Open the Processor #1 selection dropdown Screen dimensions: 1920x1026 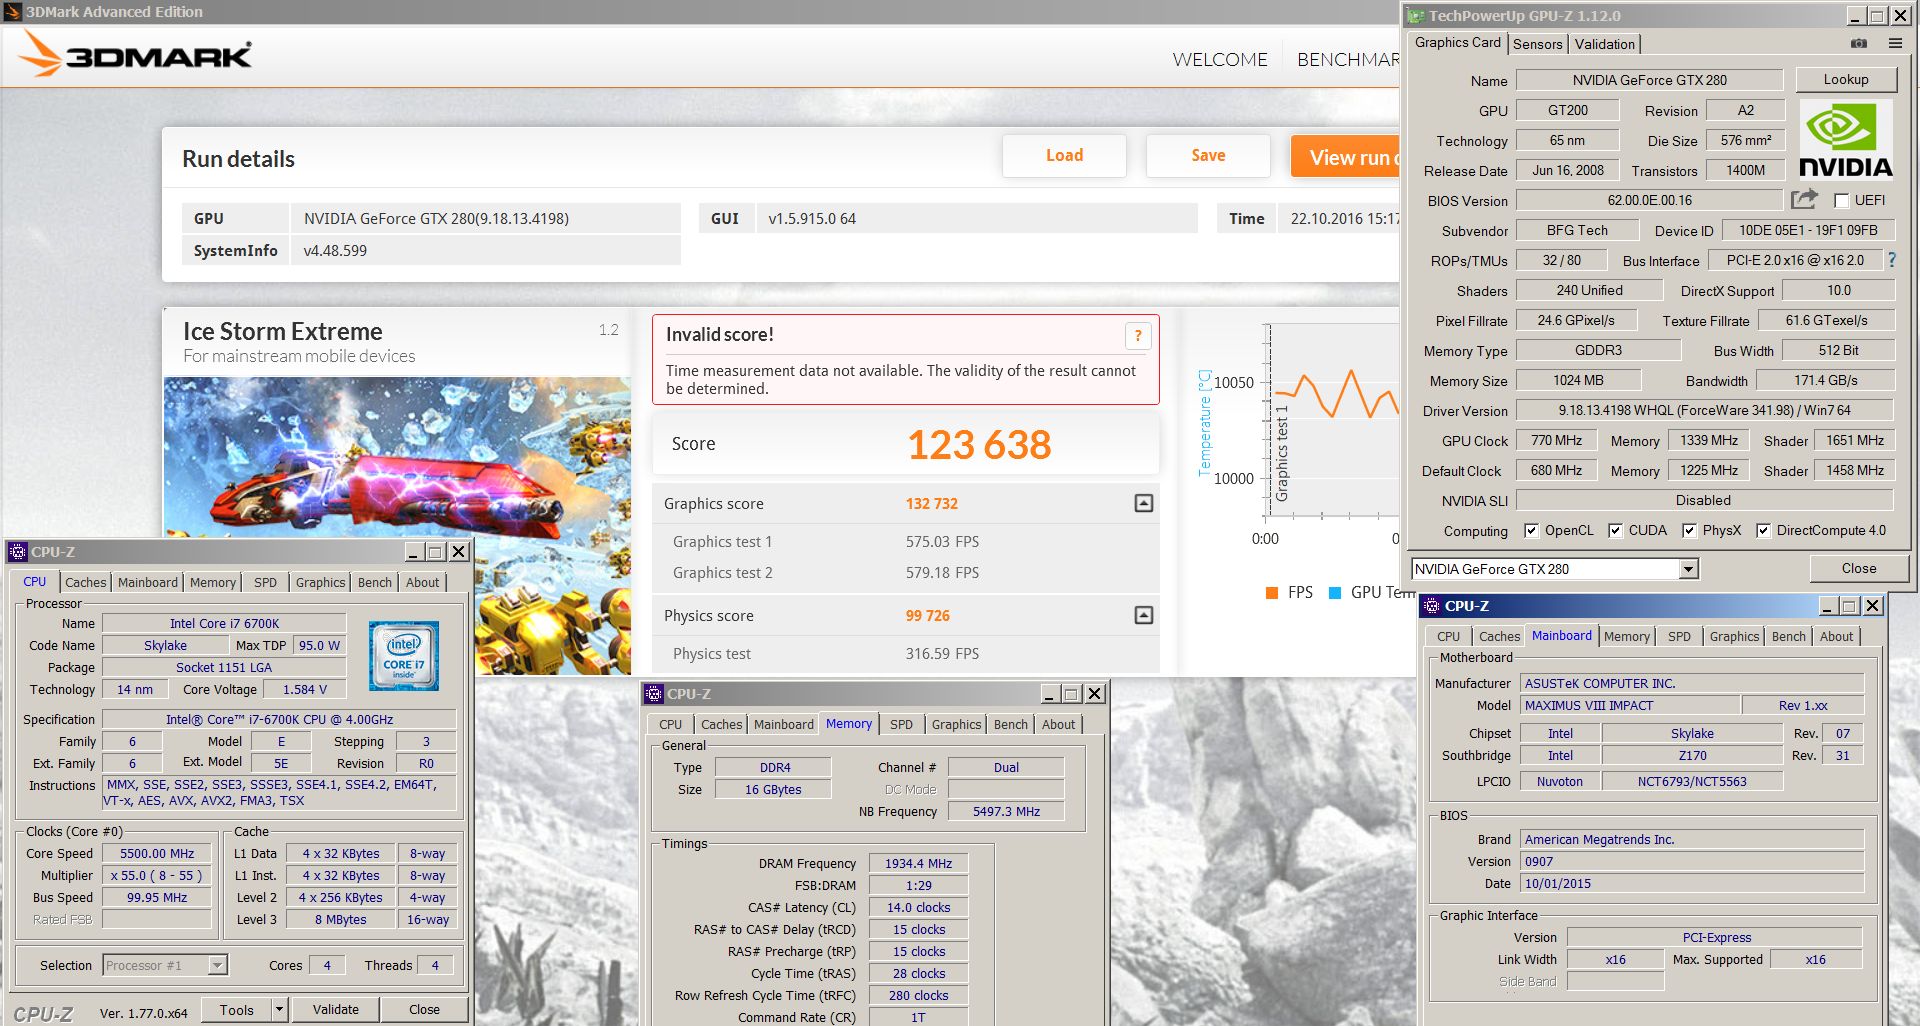click(217, 965)
